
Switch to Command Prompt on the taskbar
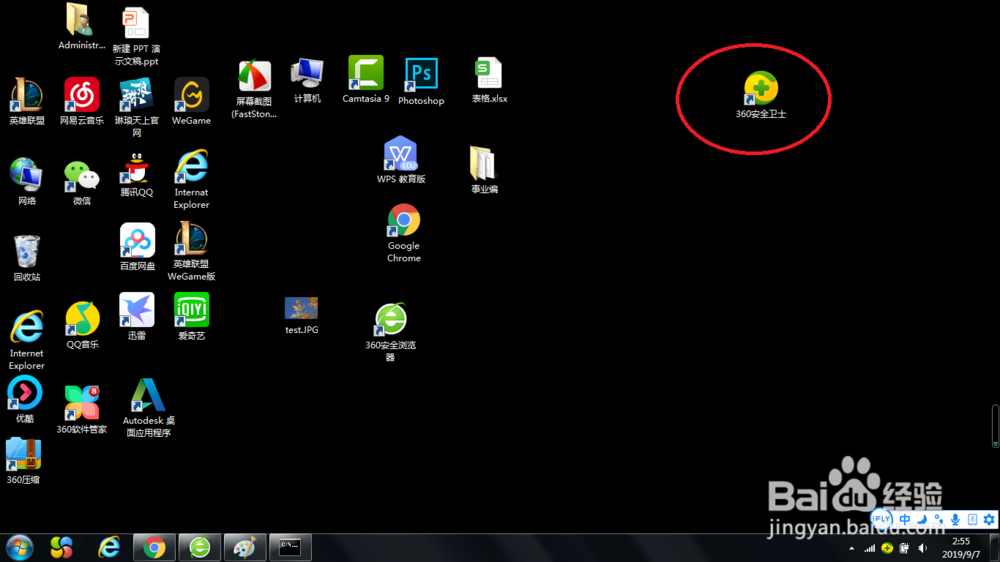pyautogui.click(x=290, y=547)
